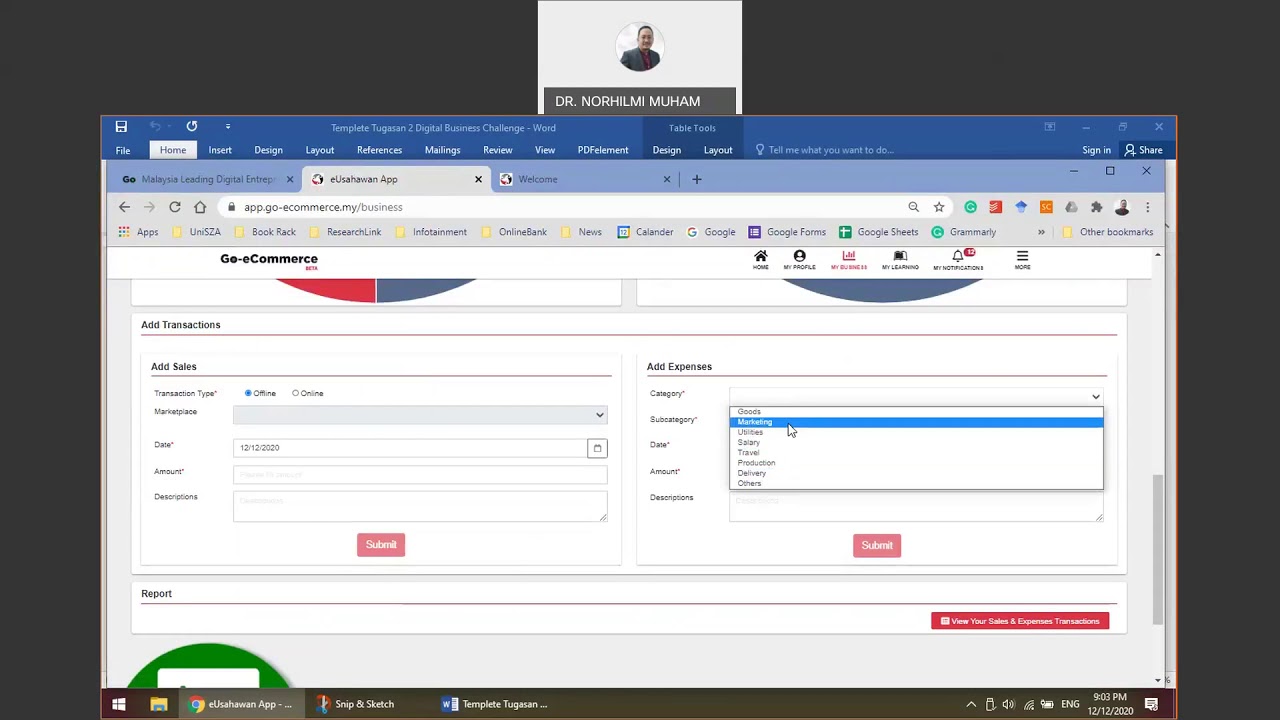Reload the page in Chrome
This screenshot has width=1280, height=720.
point(174,207)
